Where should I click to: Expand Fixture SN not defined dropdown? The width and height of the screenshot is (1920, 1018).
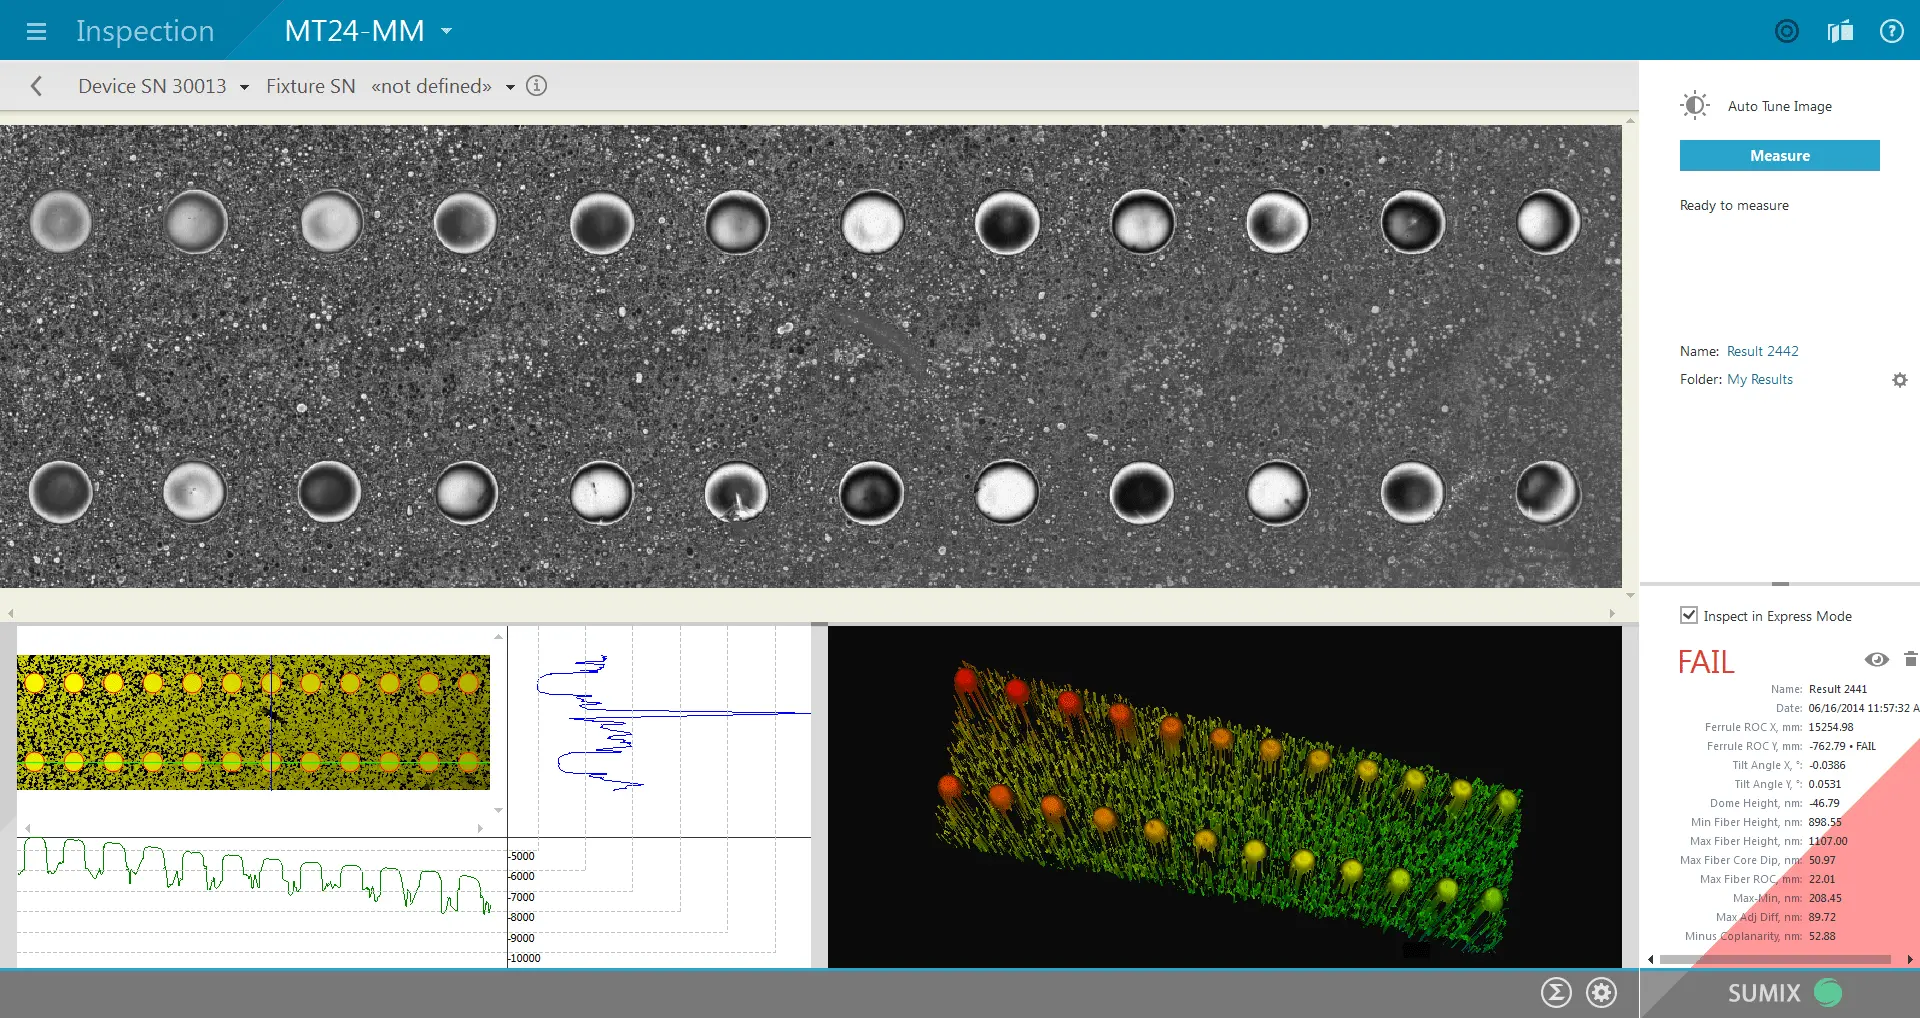(510, 87)
